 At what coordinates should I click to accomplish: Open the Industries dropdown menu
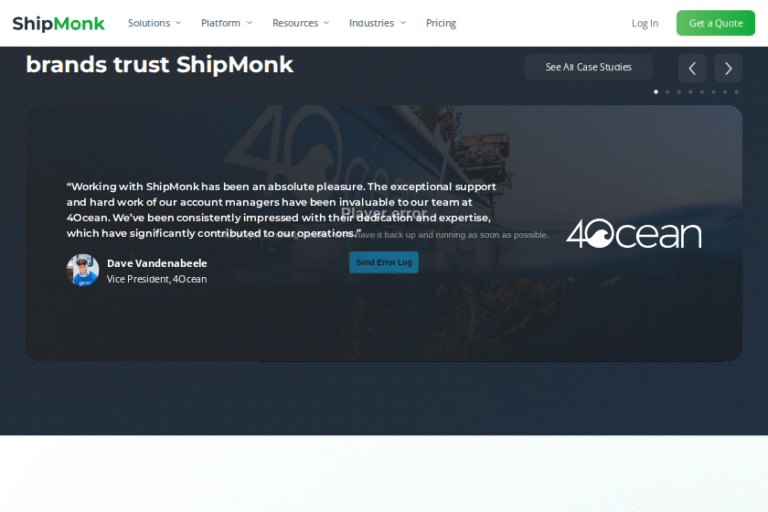(x=377, y=23)
